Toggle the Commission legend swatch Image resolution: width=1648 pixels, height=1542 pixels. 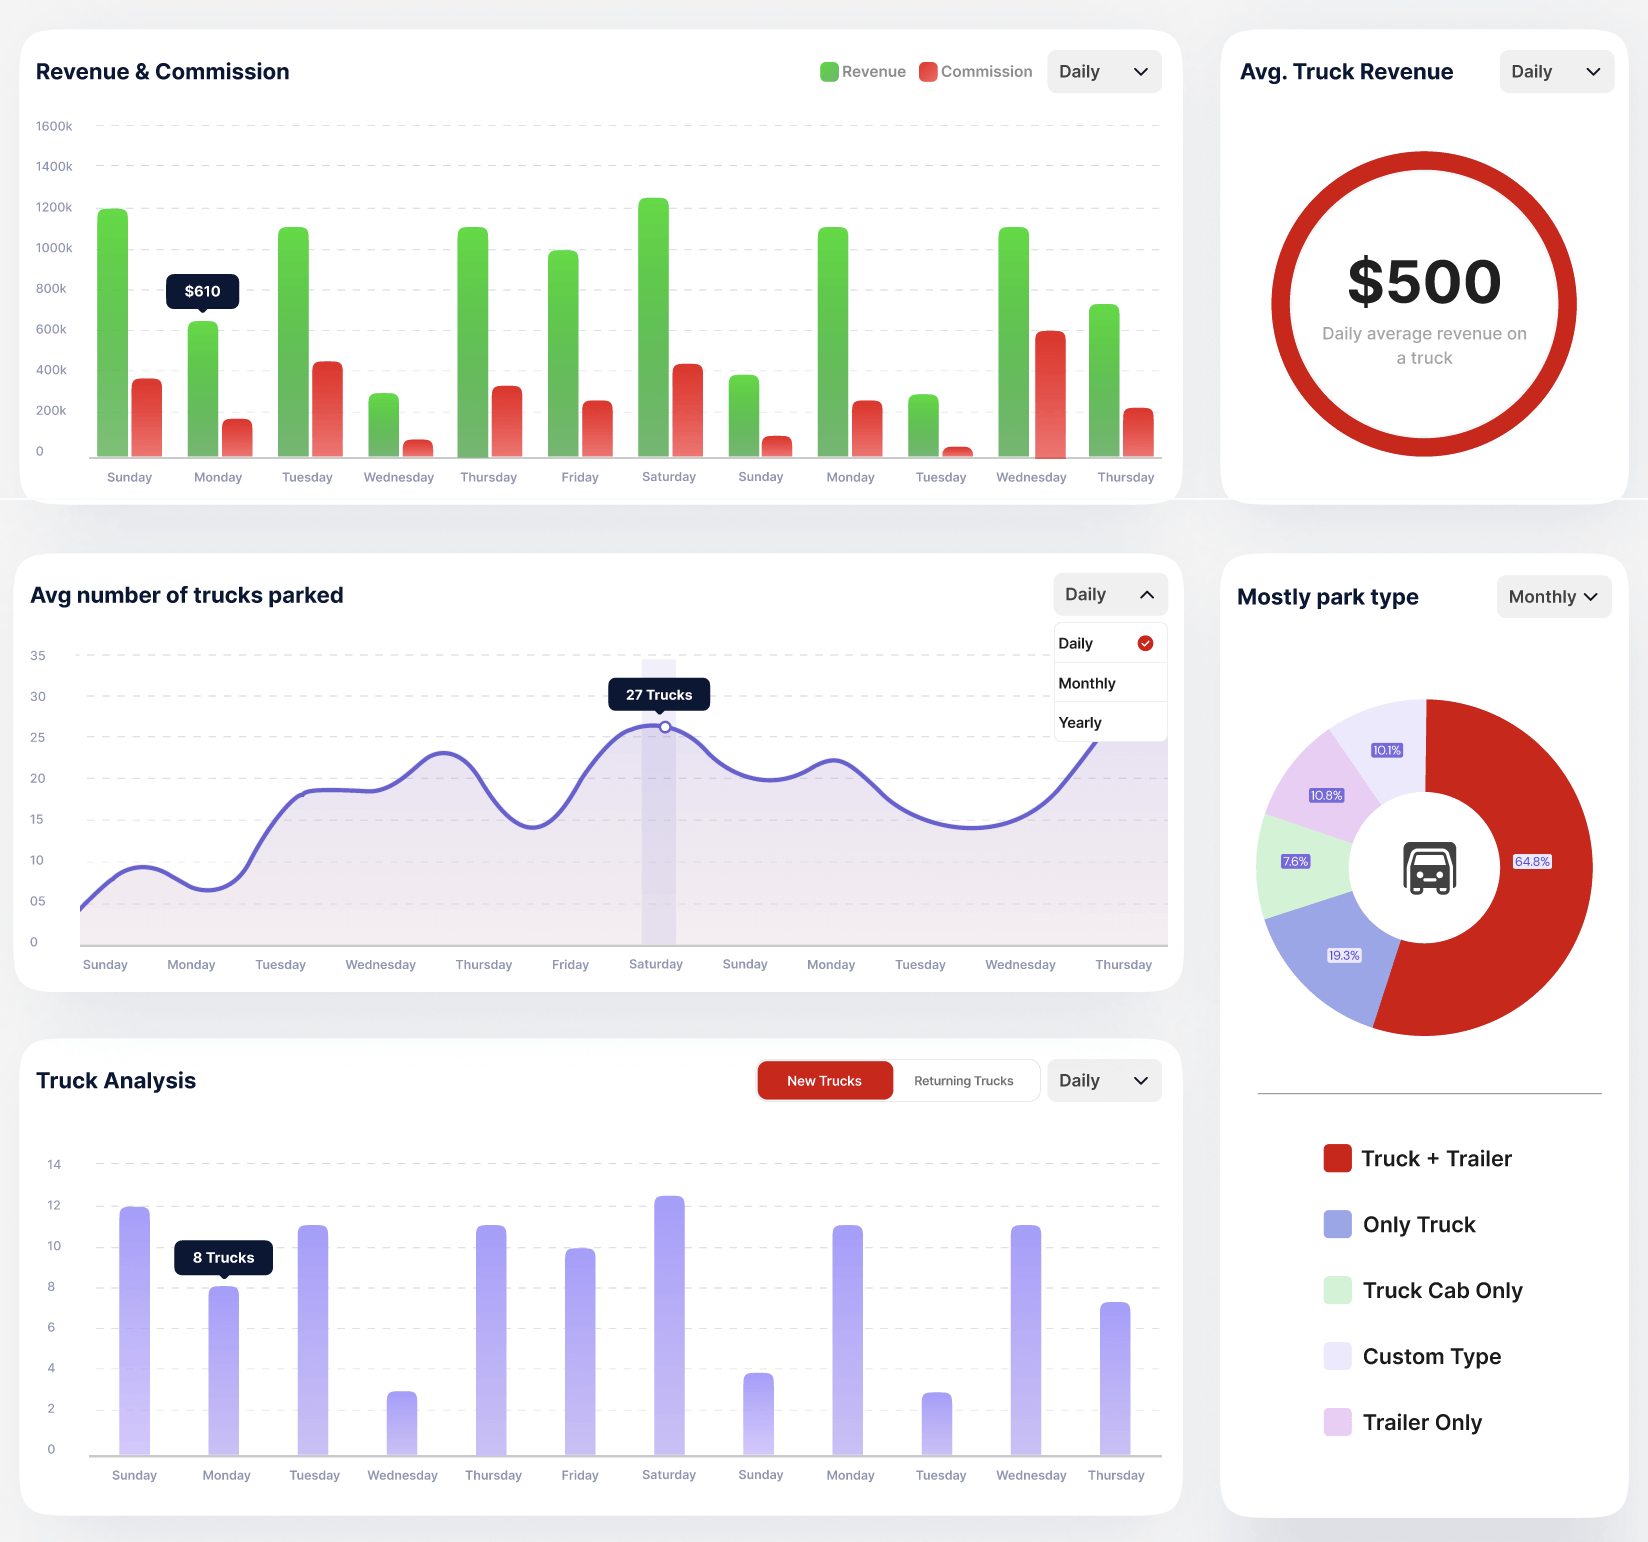tap(928, 72)
